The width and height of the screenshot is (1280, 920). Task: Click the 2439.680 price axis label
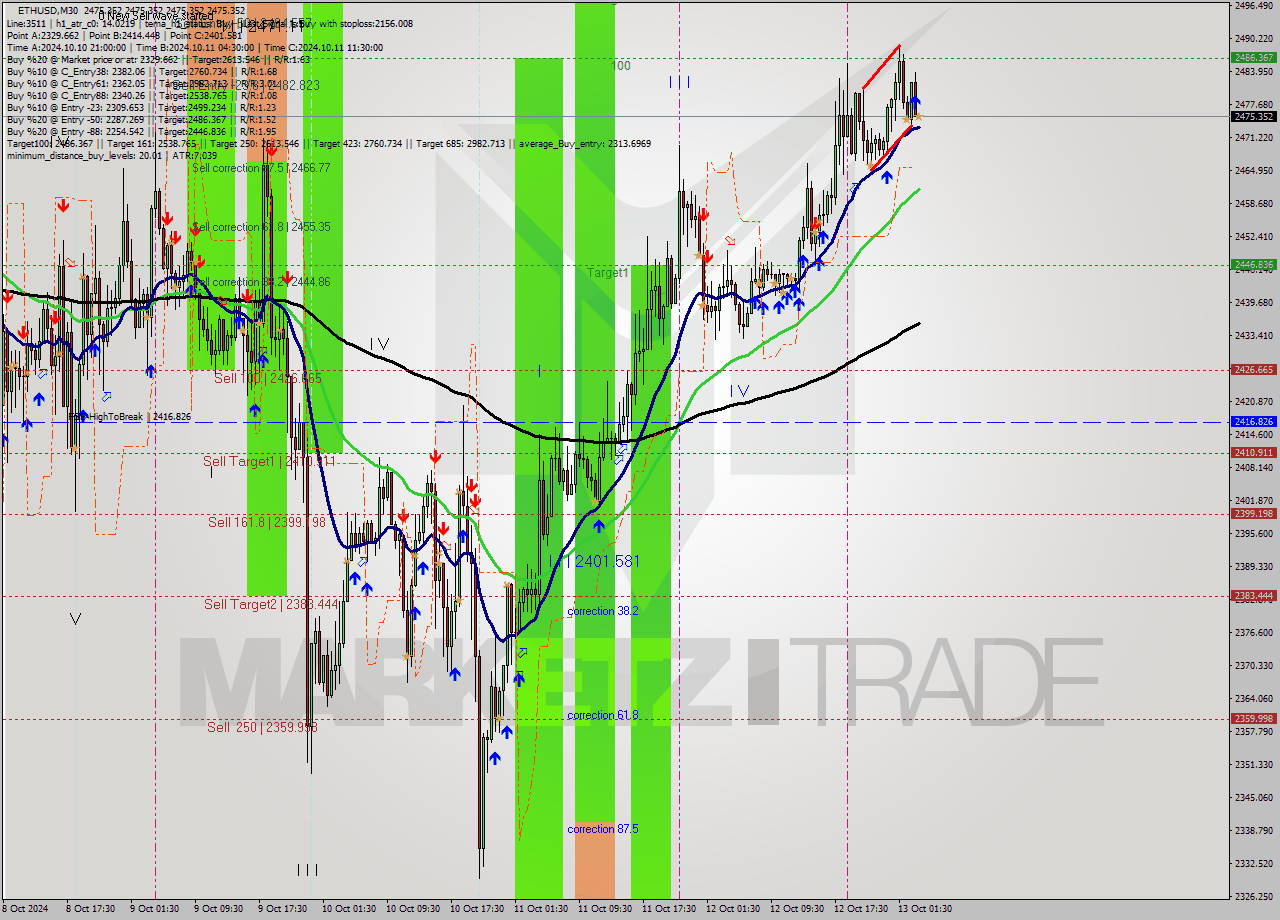1253,303
